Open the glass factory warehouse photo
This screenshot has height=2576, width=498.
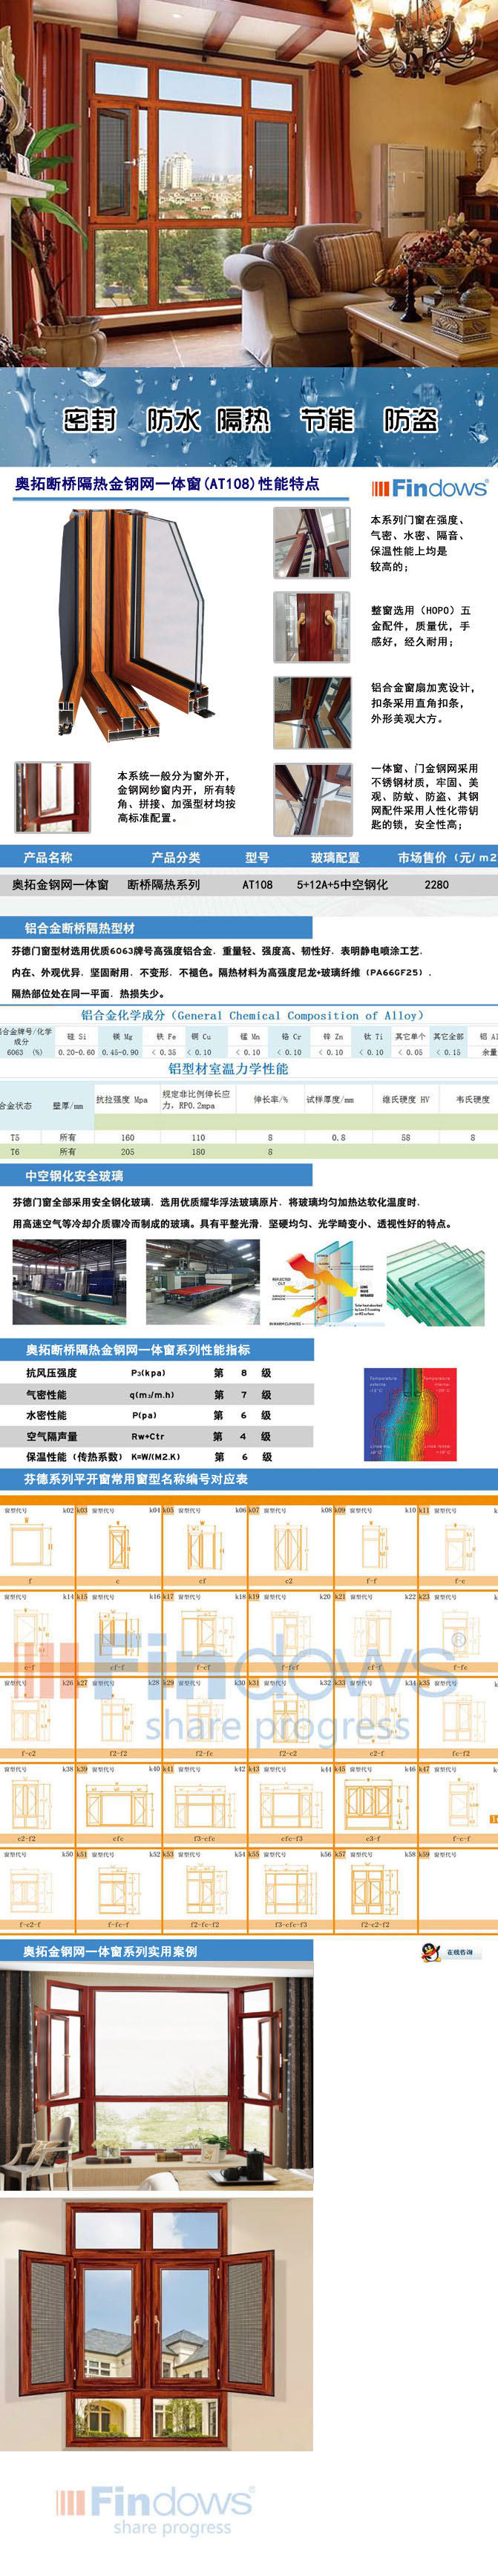[x=69, y=1282]
